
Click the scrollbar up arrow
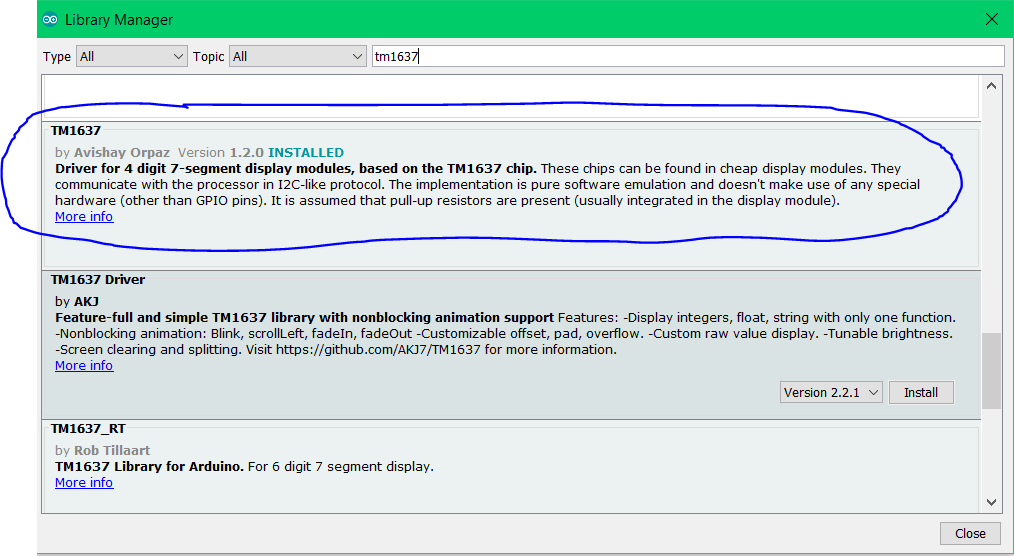pyautogui.click(x=991, y=85)
